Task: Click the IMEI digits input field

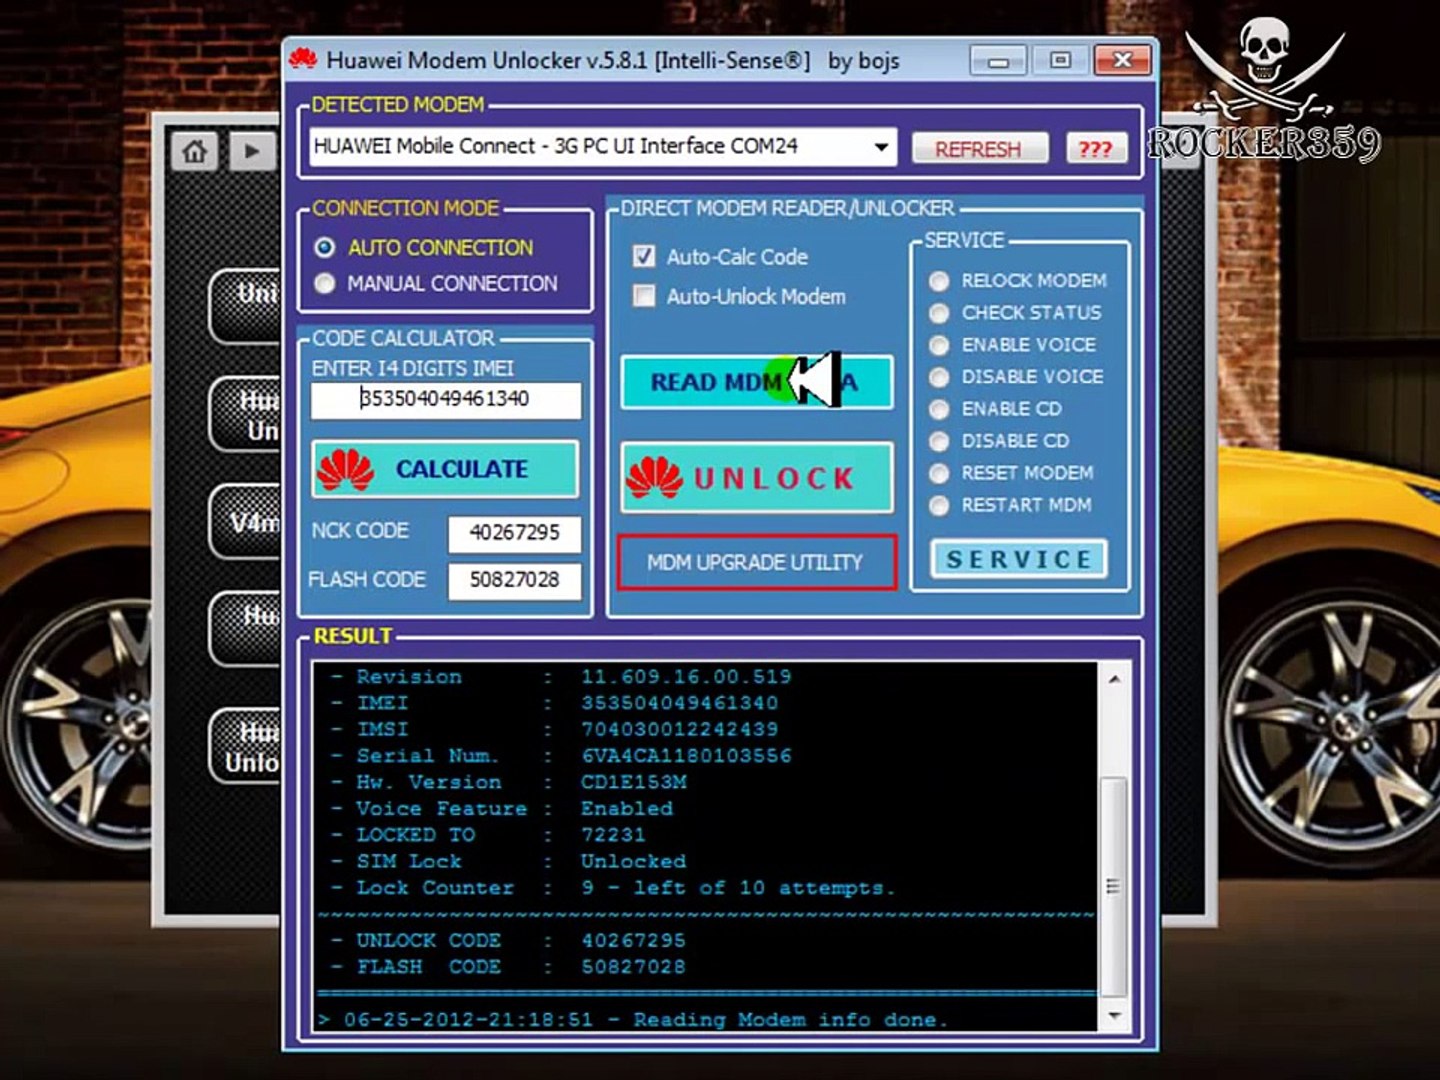Action: point(446,399)
